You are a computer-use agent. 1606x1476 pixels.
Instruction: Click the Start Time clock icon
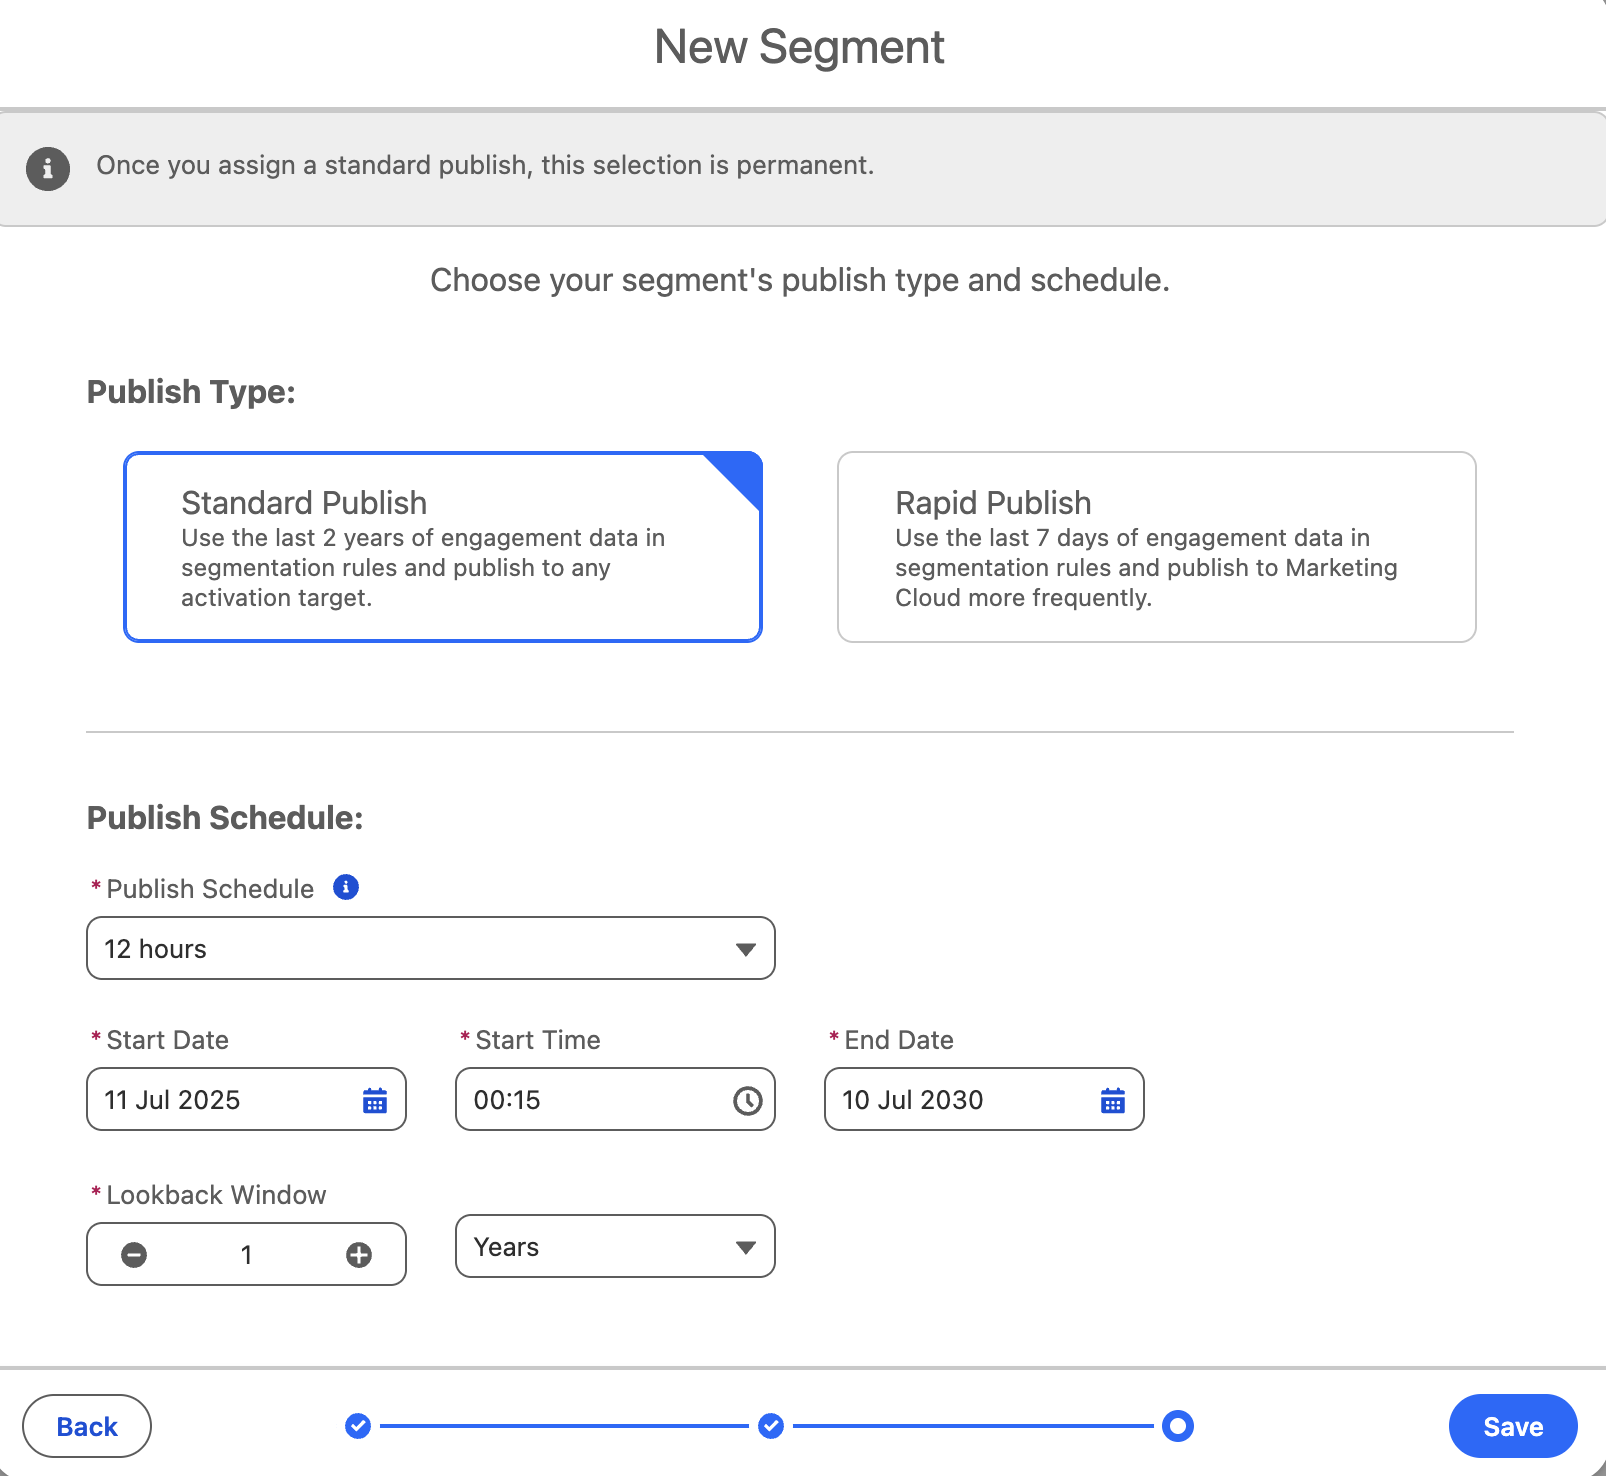point(747,1100)
